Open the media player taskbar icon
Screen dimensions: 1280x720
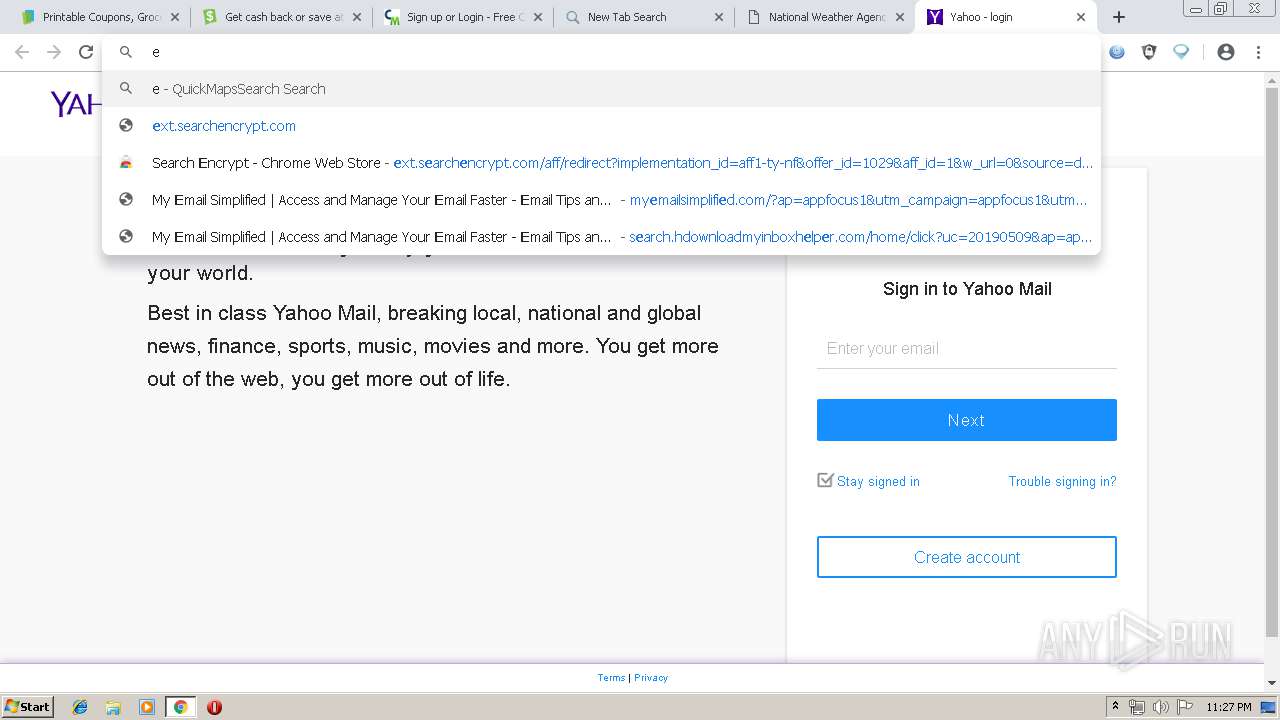click(147, 707)
